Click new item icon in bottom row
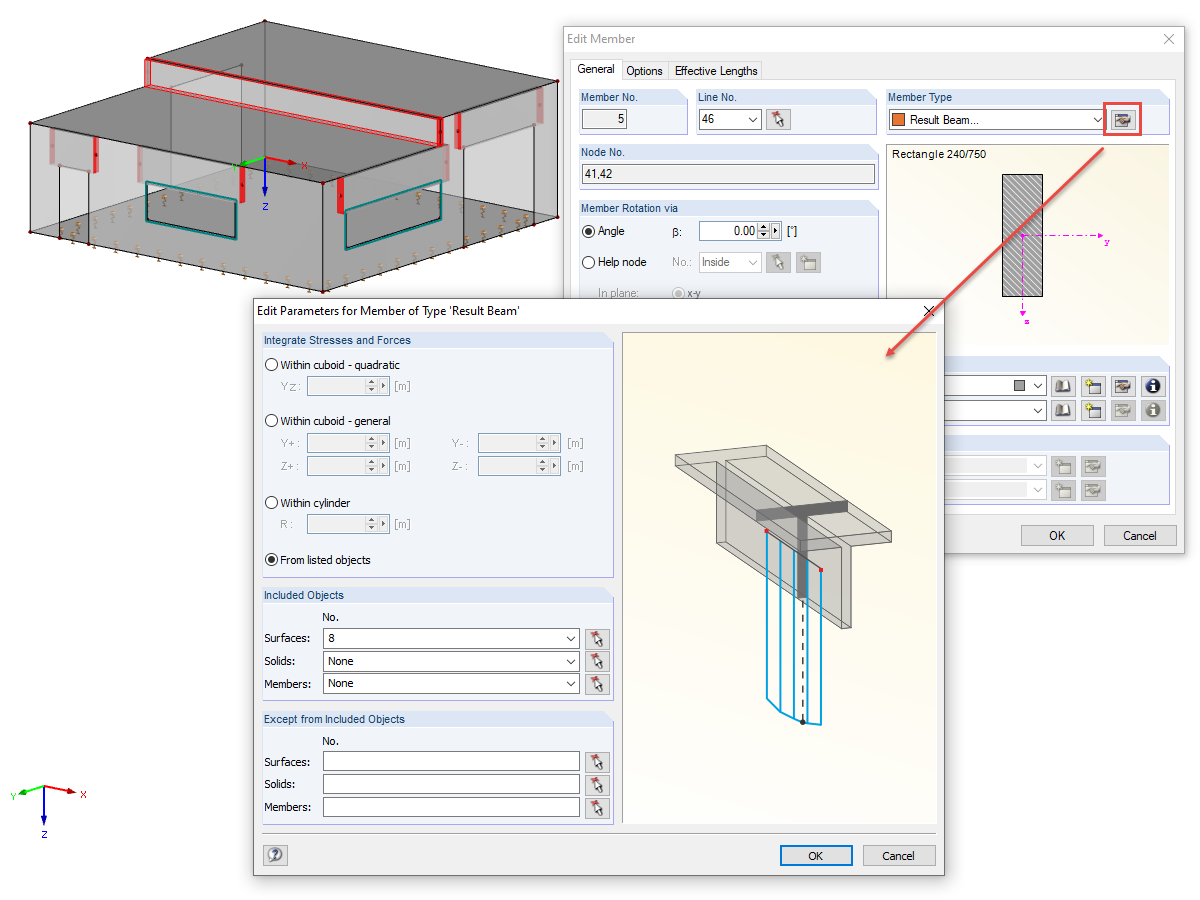Screen dimensions: 1200x900 (1063, 490)
